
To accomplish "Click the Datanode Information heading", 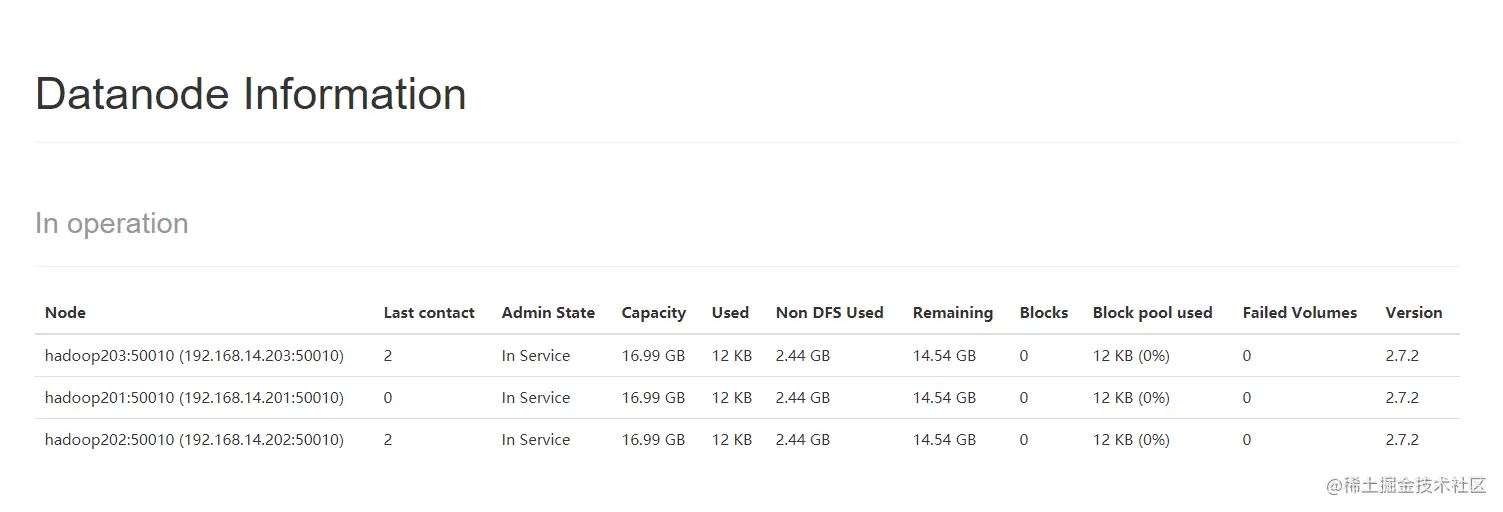I will (251, 94).
